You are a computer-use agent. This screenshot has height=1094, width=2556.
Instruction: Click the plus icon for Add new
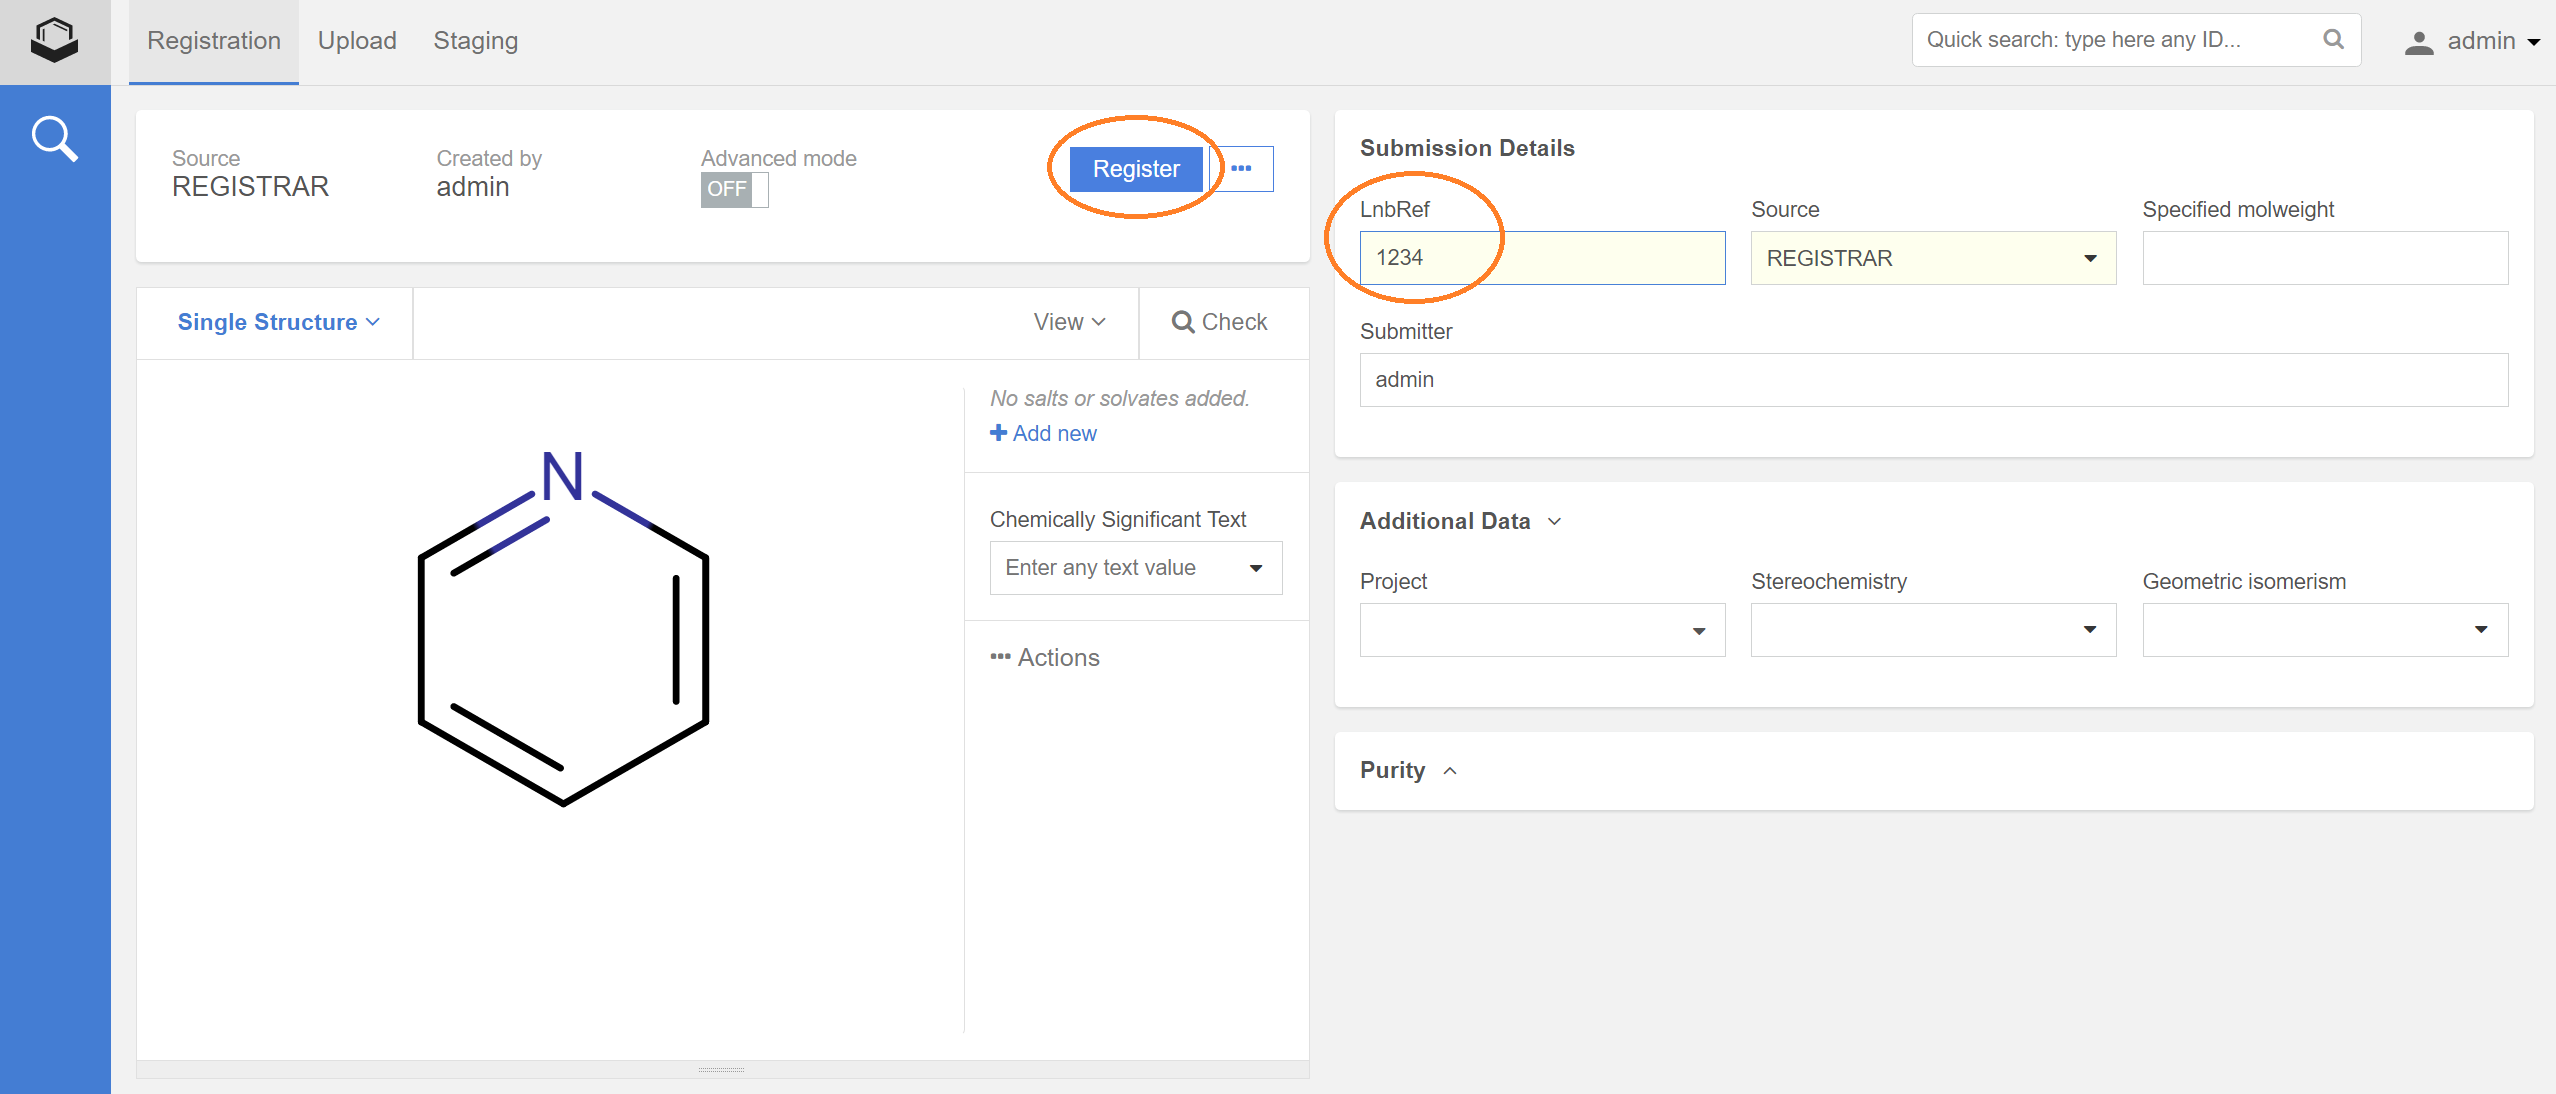point(998,433)
